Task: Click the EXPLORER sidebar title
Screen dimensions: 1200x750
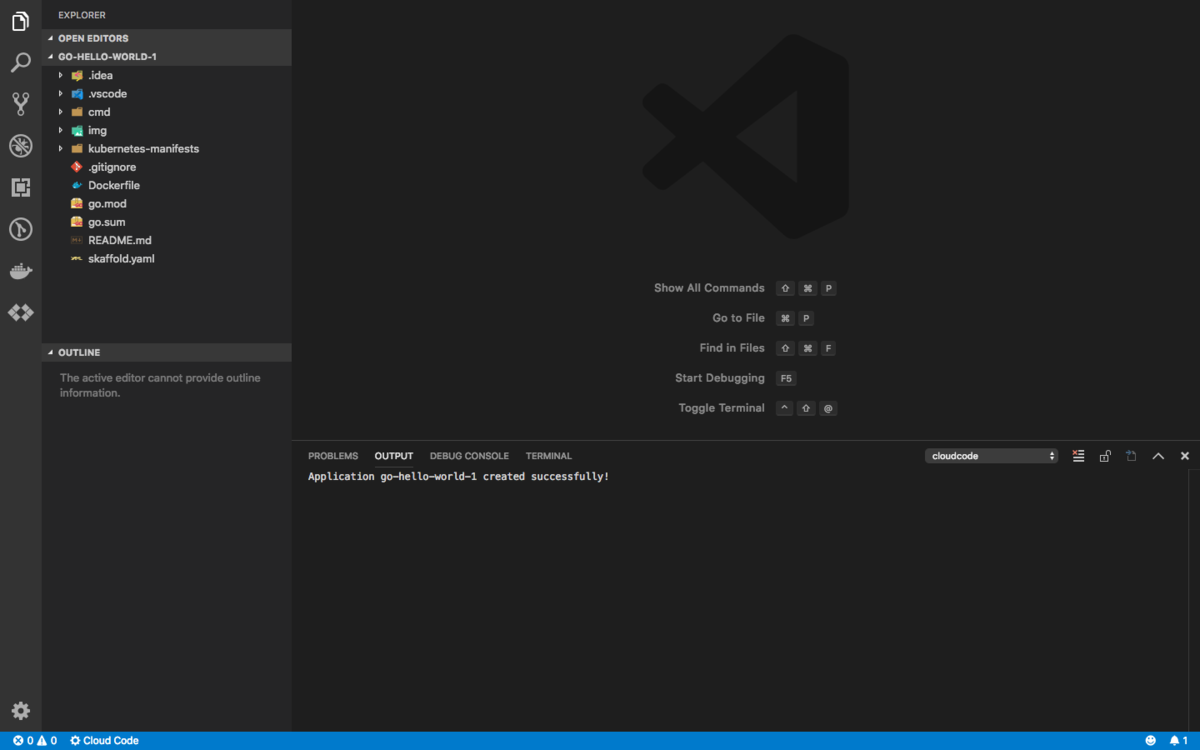Action: tap(82, 15)
